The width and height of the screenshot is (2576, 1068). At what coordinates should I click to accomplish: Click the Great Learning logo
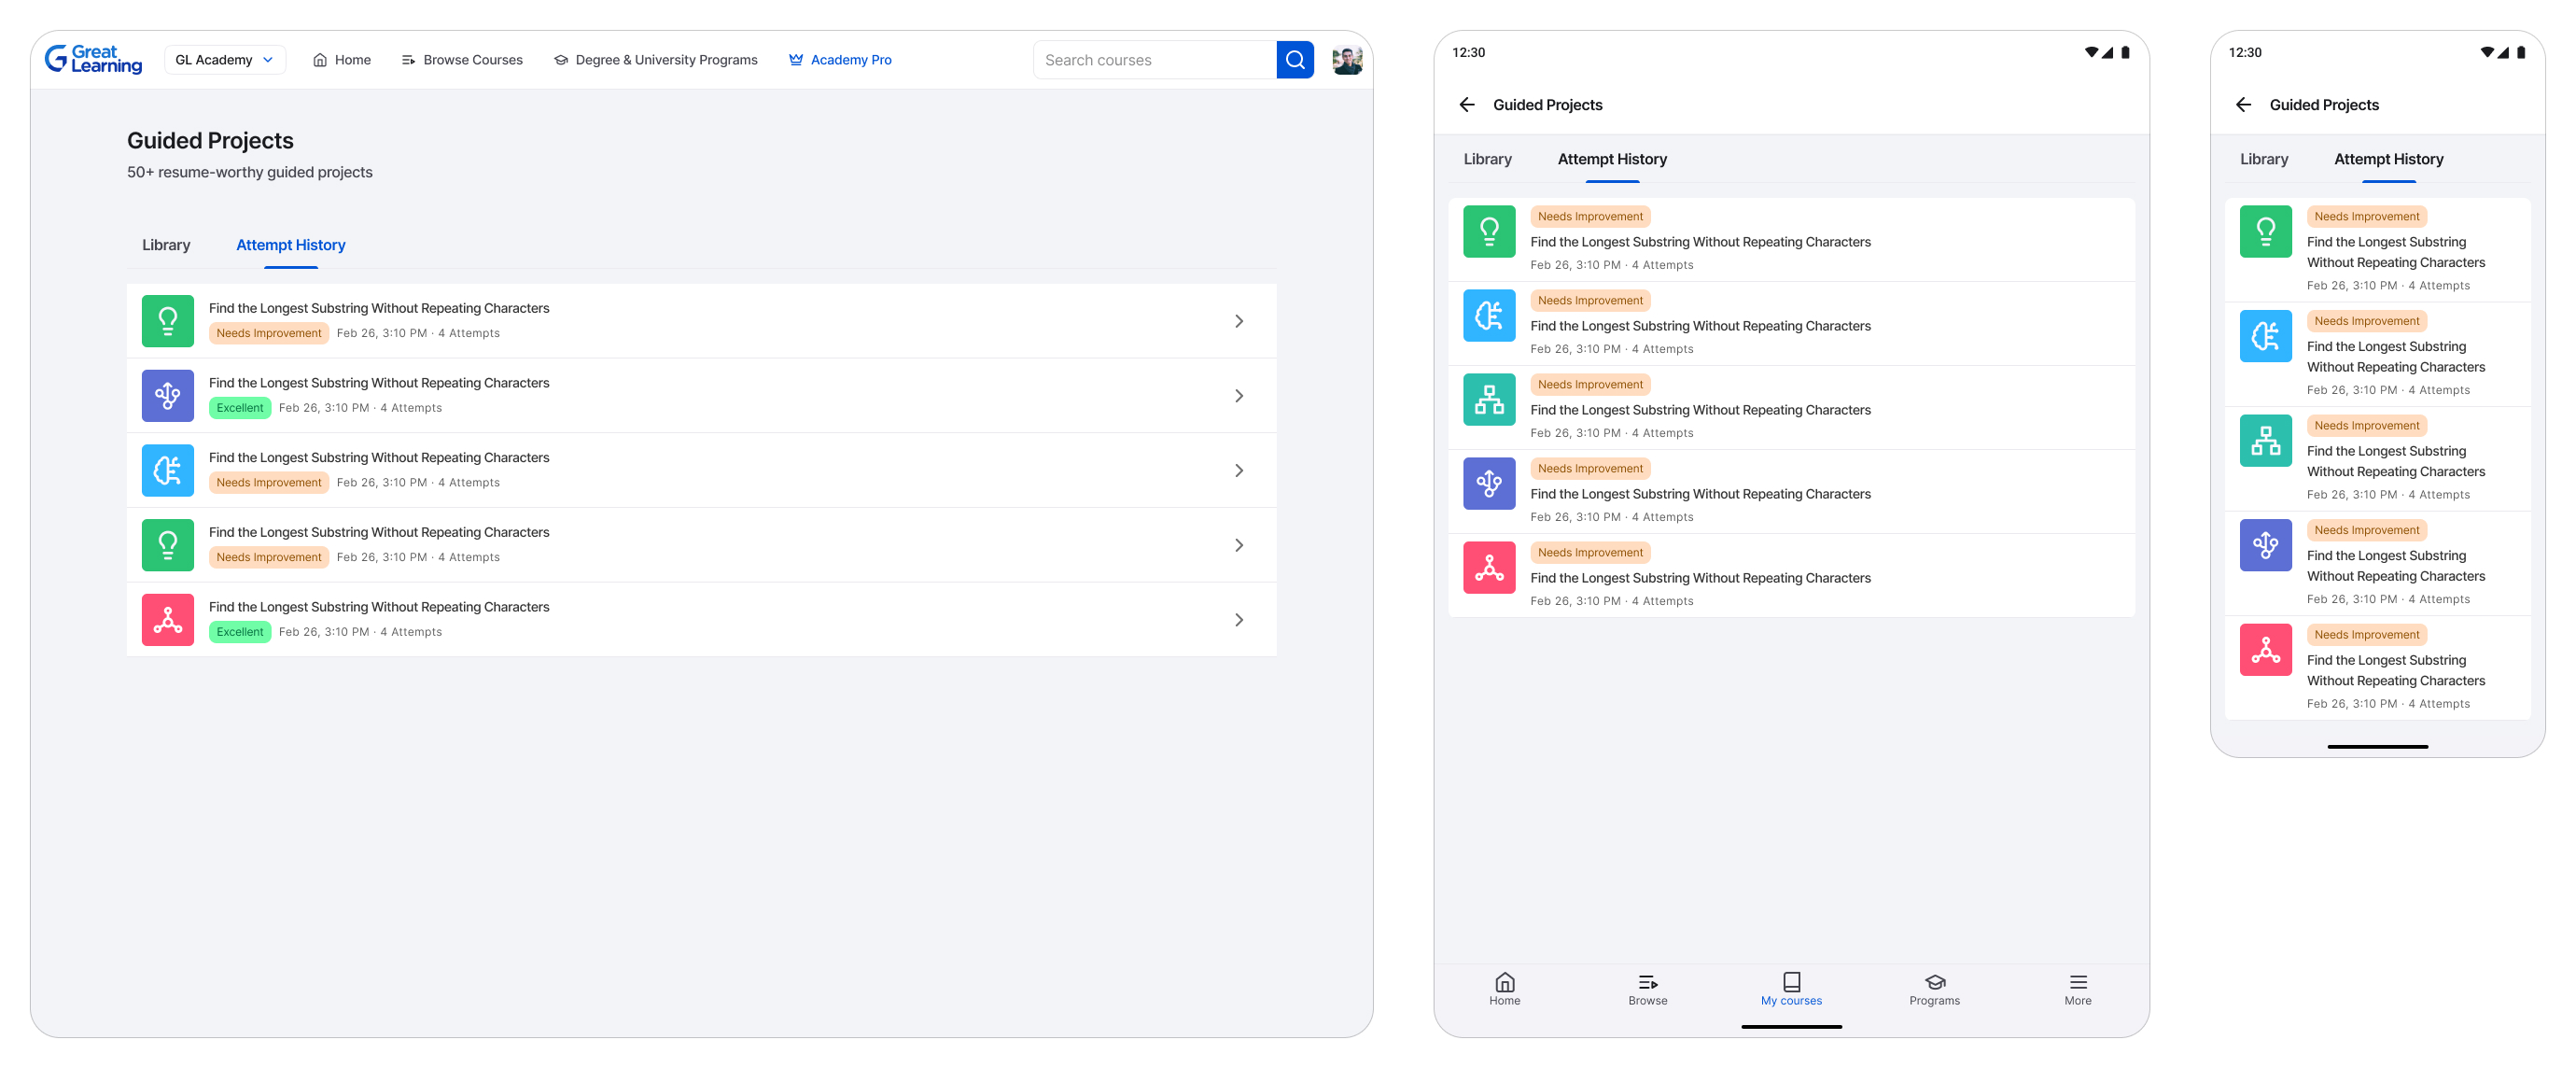coord(93,60)
